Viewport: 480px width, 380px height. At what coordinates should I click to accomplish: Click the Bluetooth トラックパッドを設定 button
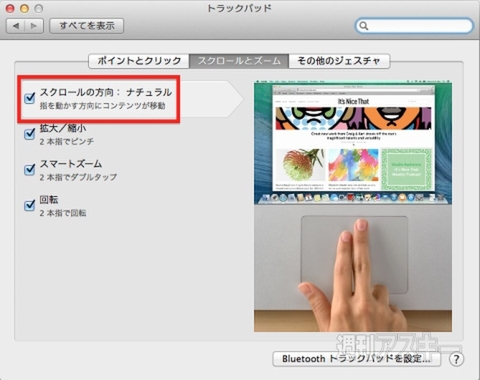pos(356,359)
